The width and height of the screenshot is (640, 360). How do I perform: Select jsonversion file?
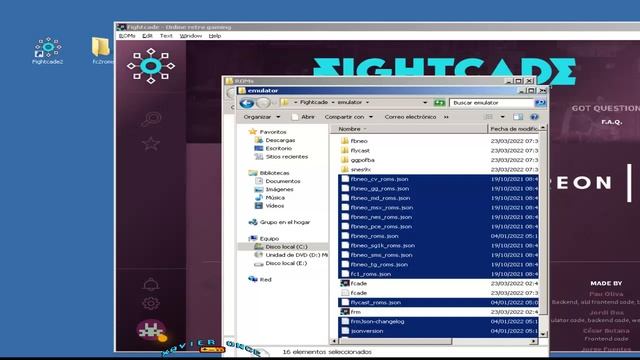point(438,331)
